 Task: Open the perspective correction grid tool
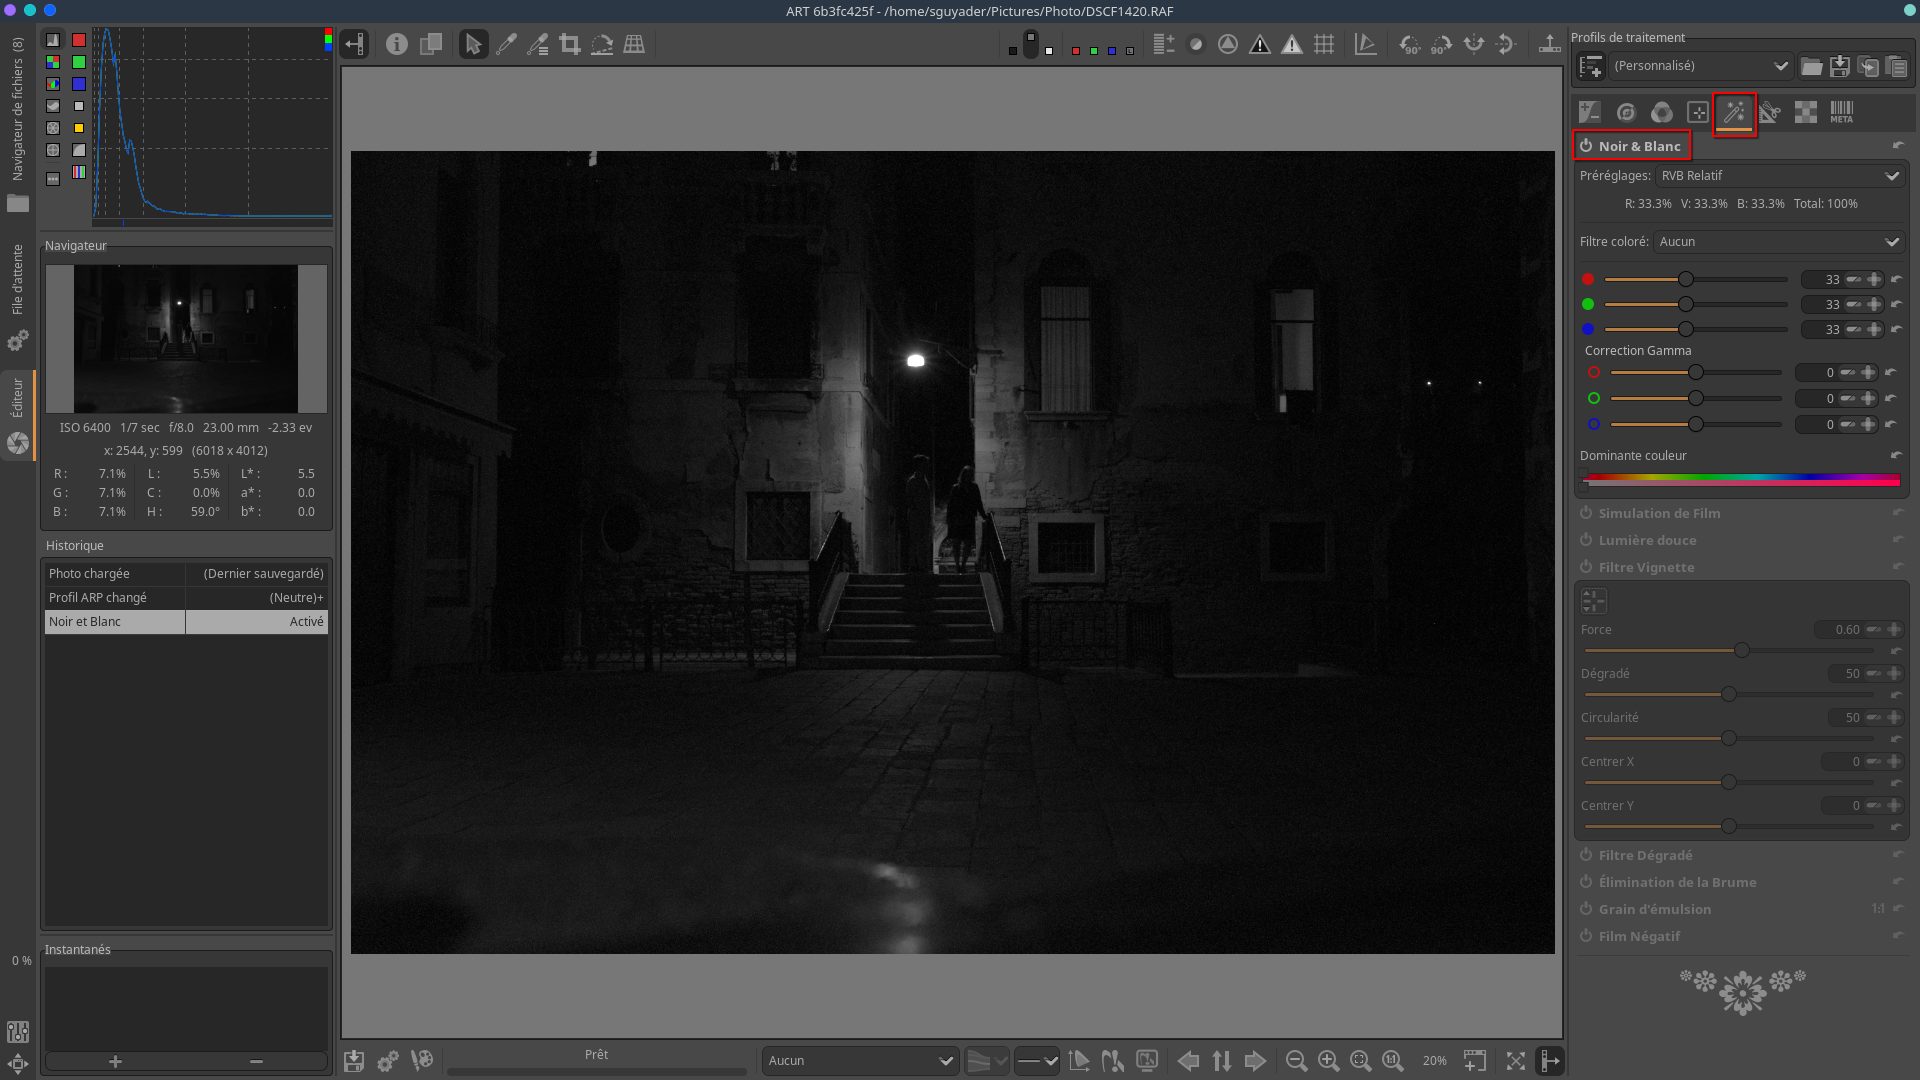click(x=634, y=45)
